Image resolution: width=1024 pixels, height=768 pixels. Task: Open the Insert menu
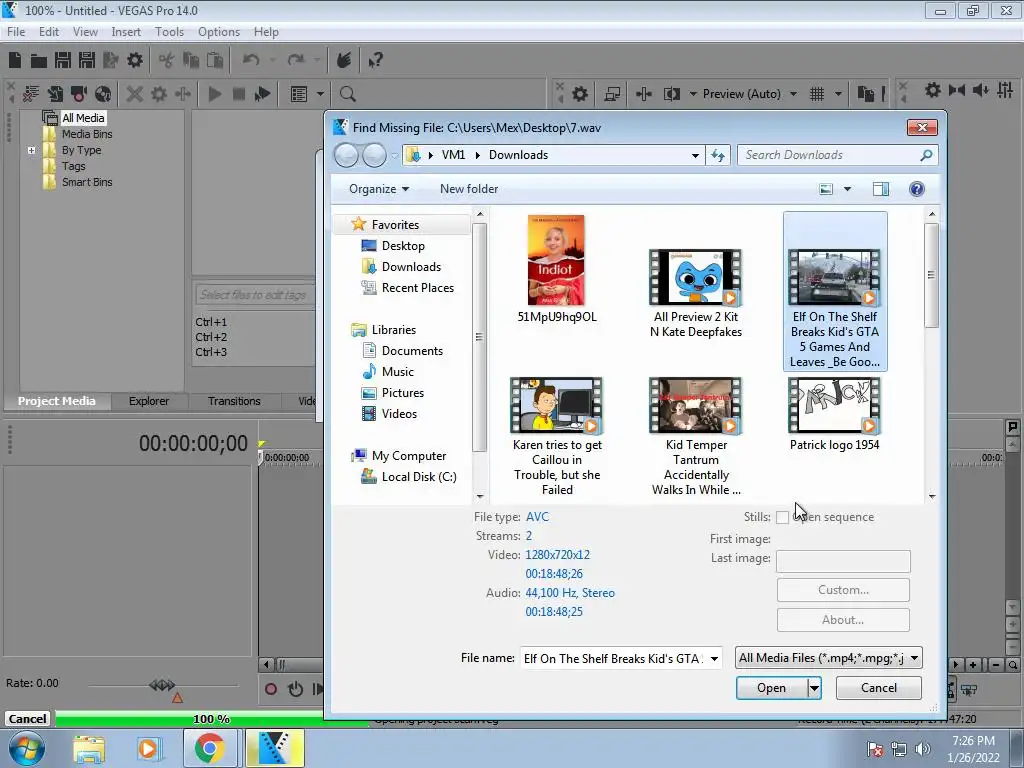(x=126, y=32)
